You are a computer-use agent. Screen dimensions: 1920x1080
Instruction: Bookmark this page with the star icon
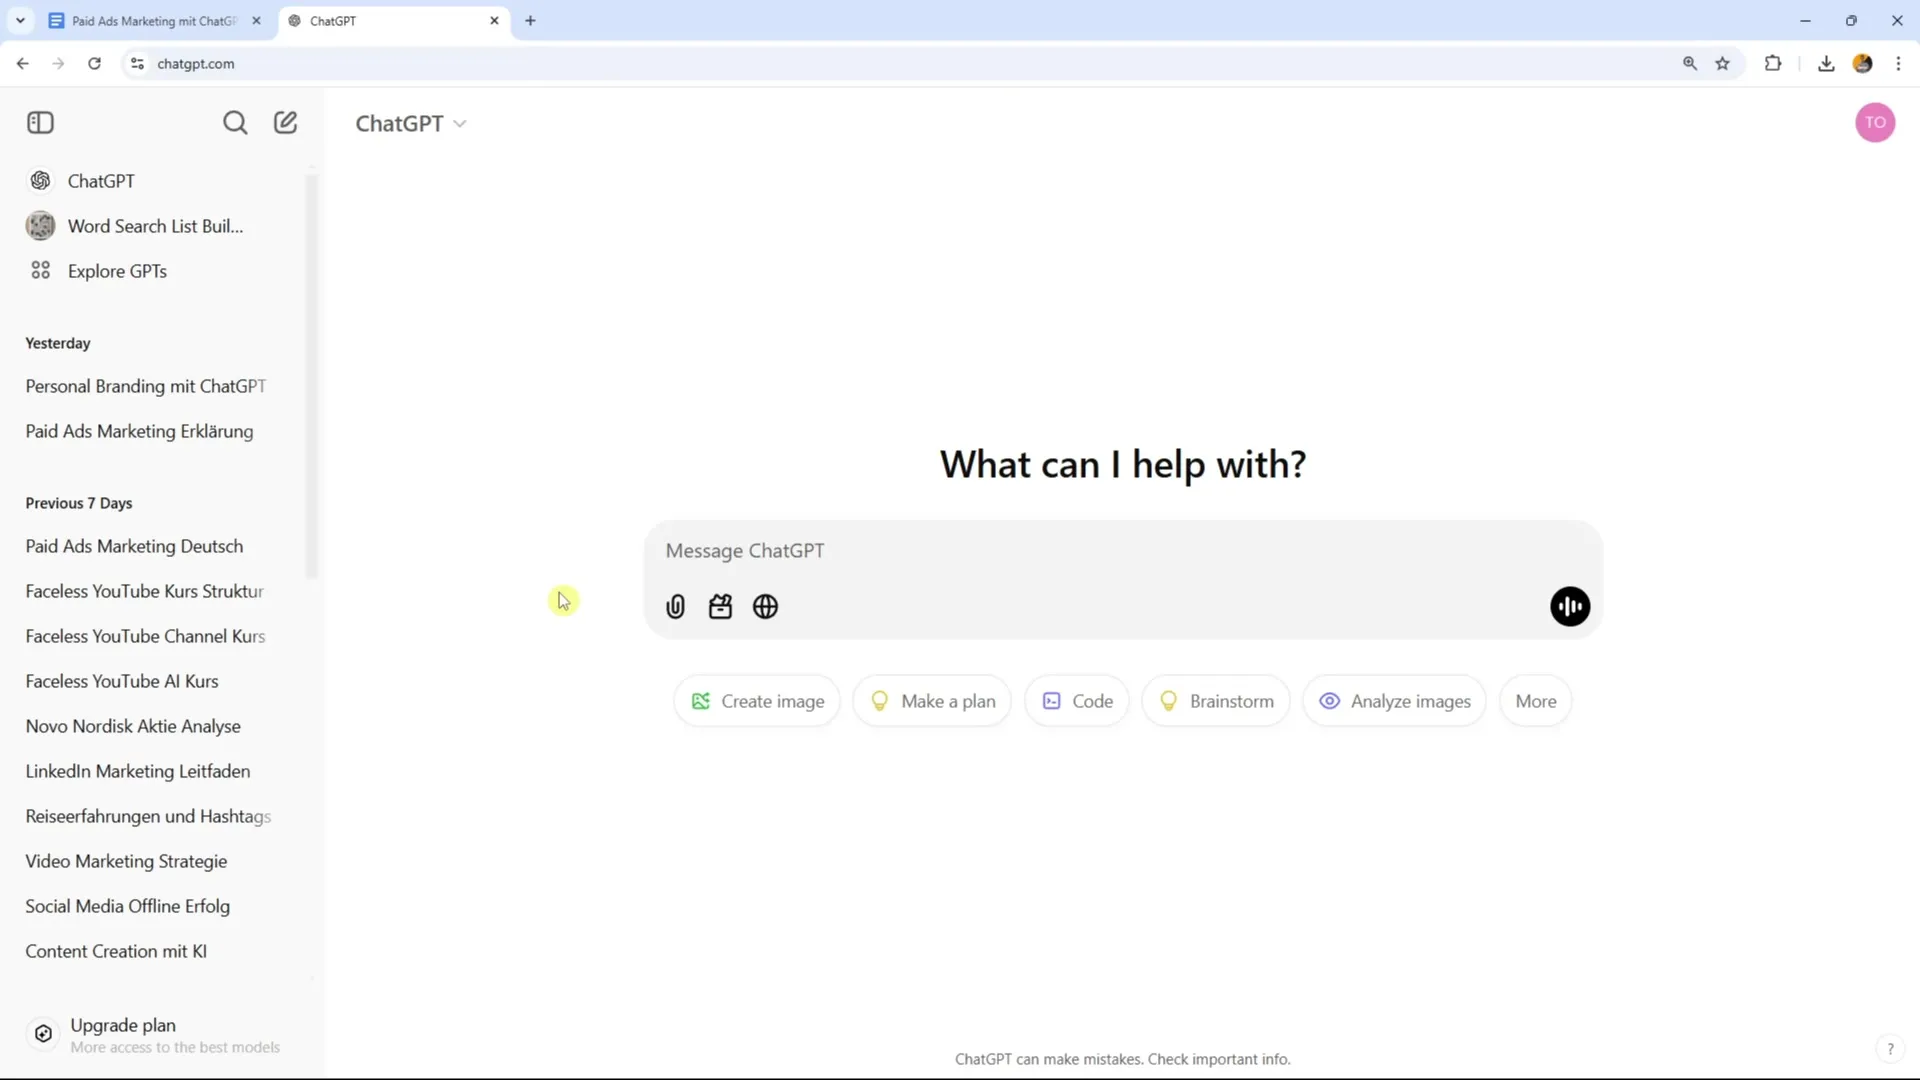[x=1723, y=63]
